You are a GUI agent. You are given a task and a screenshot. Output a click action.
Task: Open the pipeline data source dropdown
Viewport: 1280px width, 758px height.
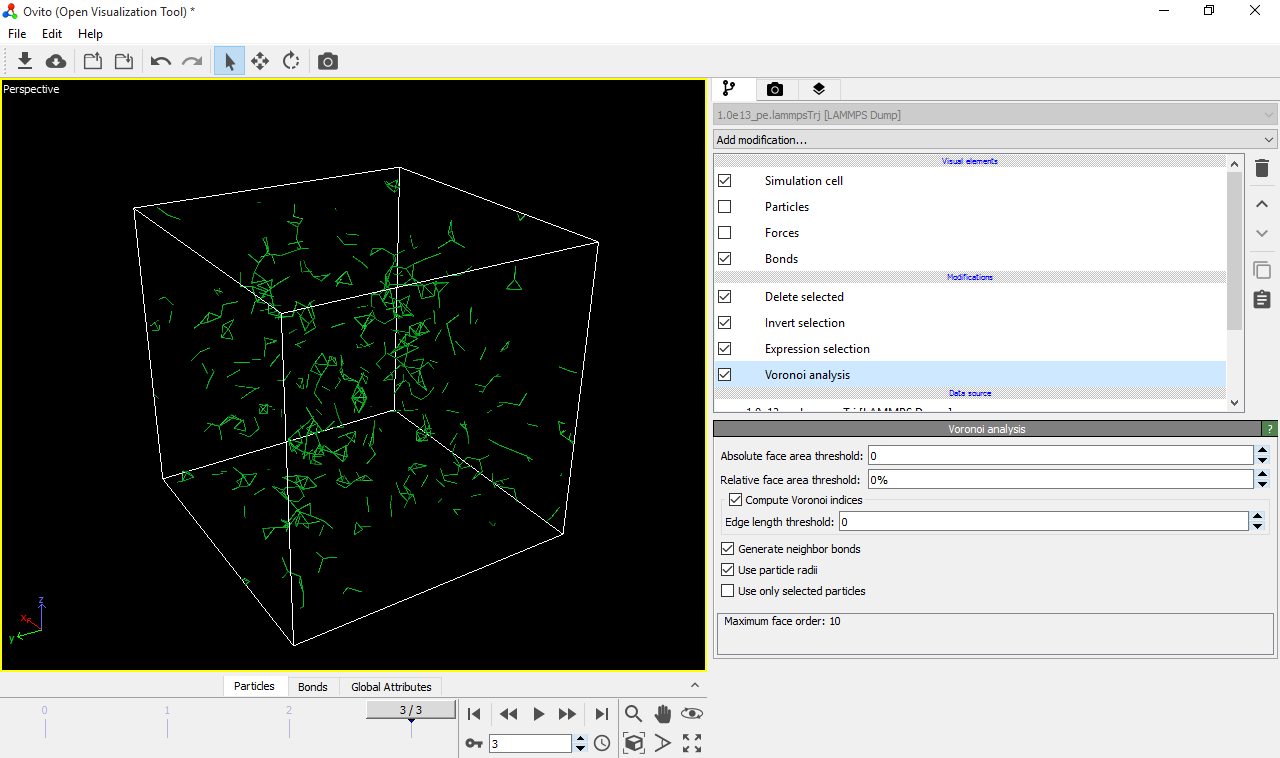995,115
